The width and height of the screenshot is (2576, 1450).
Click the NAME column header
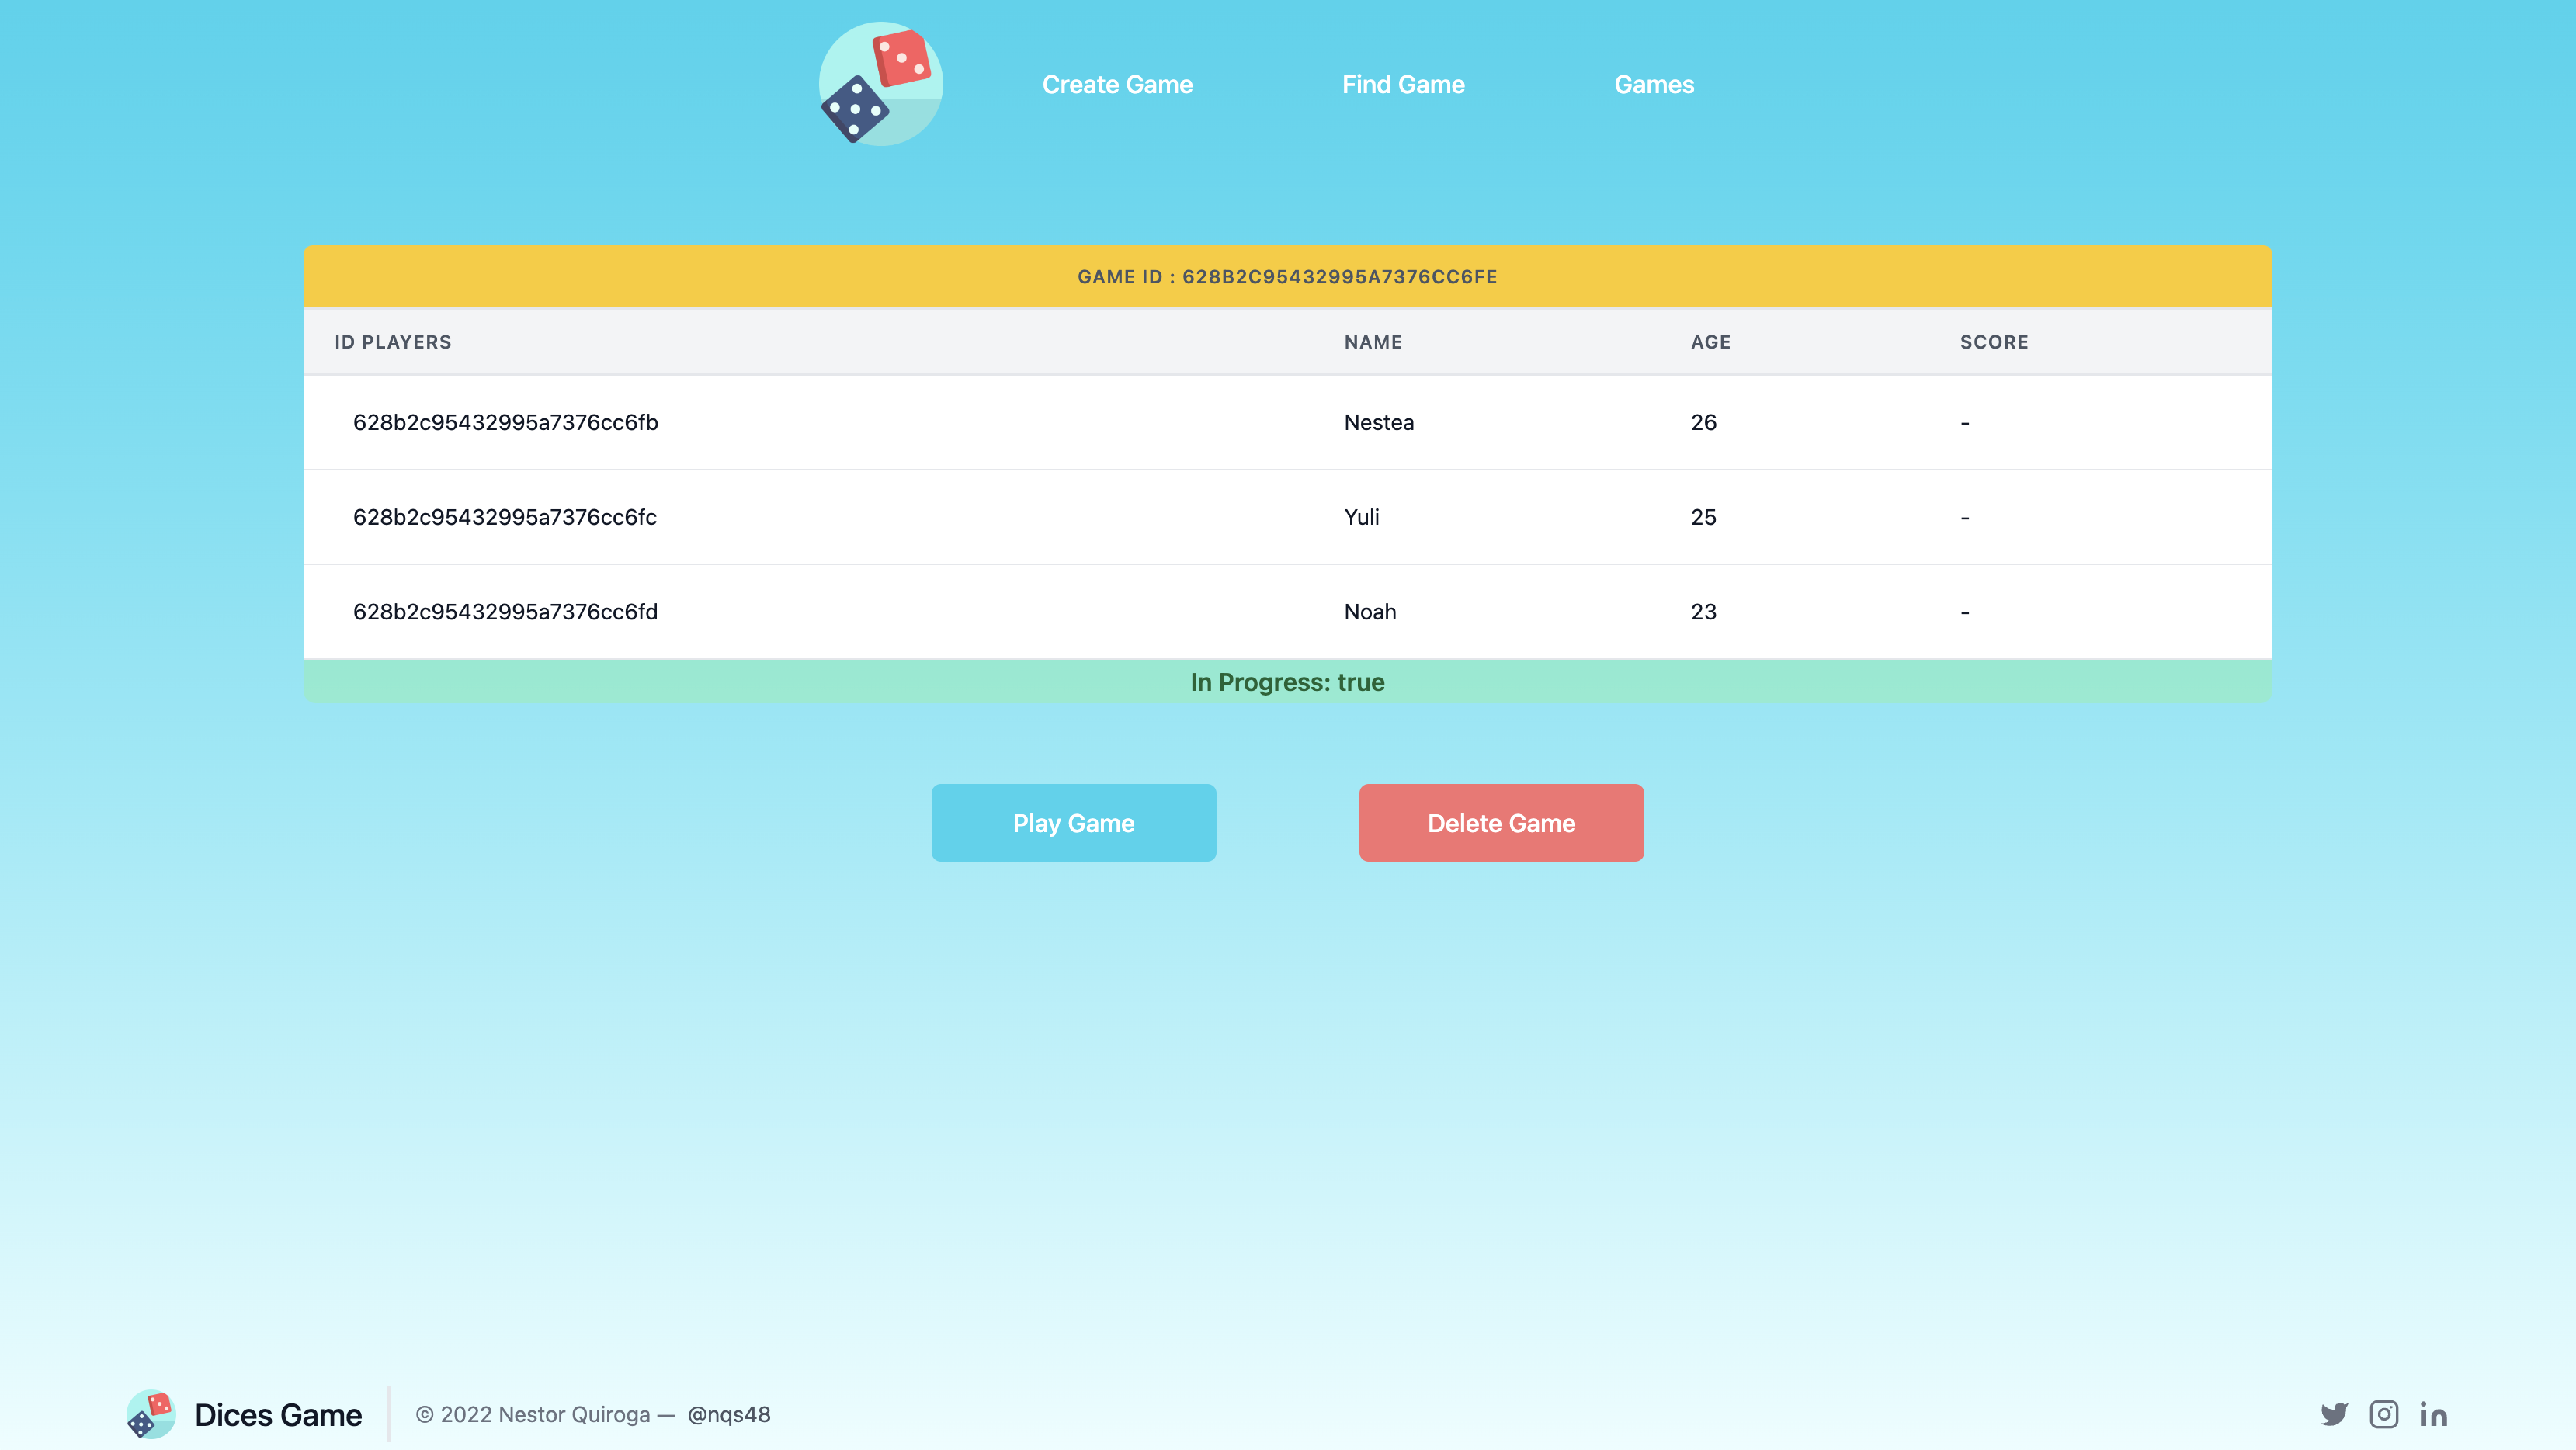click(1373, 342)
